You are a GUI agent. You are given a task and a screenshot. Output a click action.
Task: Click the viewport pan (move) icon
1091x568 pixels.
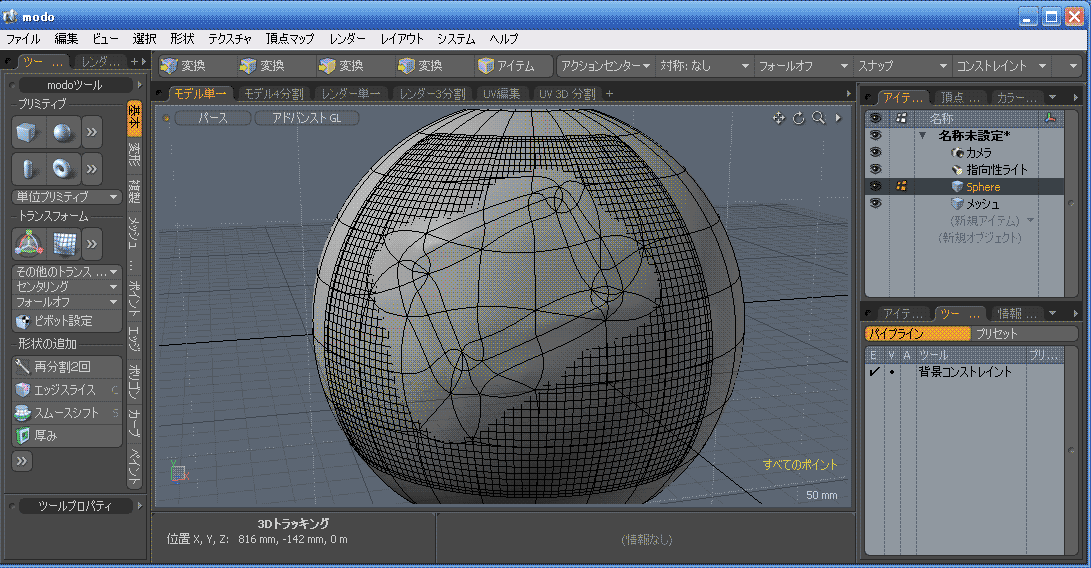[x=778, y=118]
